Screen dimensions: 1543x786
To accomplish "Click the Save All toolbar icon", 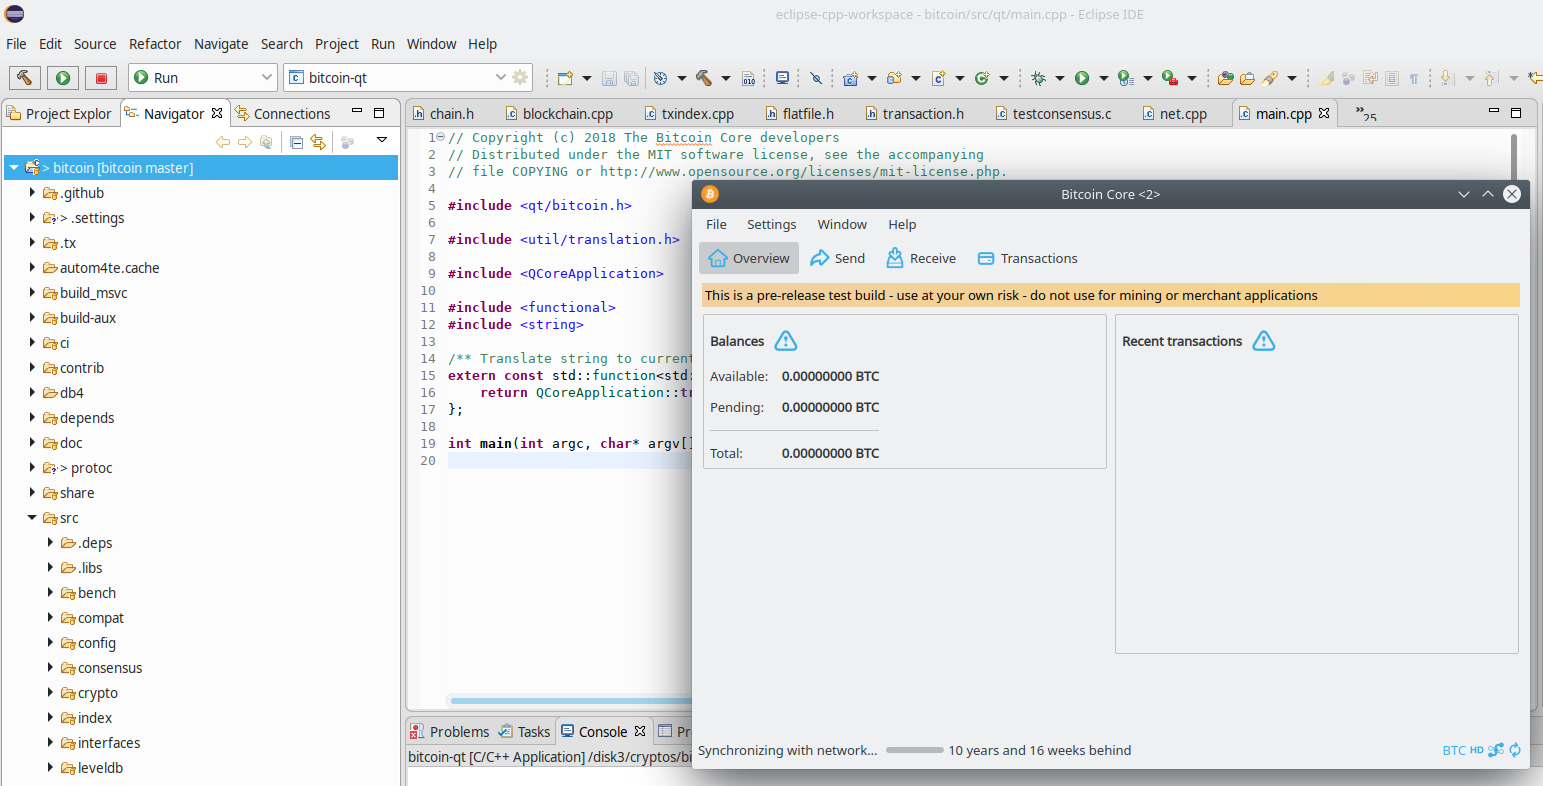I will point(631,77).
